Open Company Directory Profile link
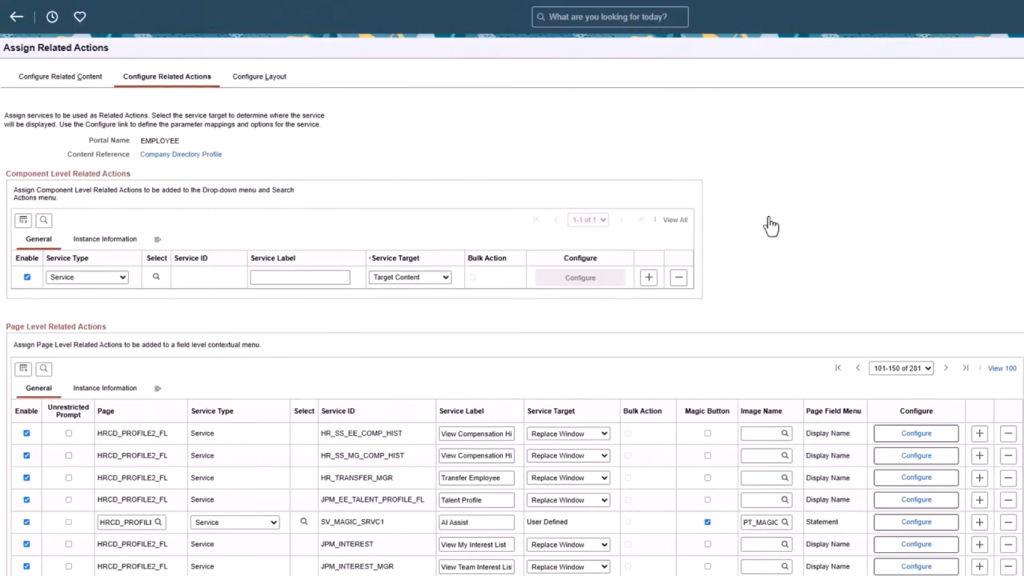Viewport: 1024px width, 576px height. [x=181, y=154]
